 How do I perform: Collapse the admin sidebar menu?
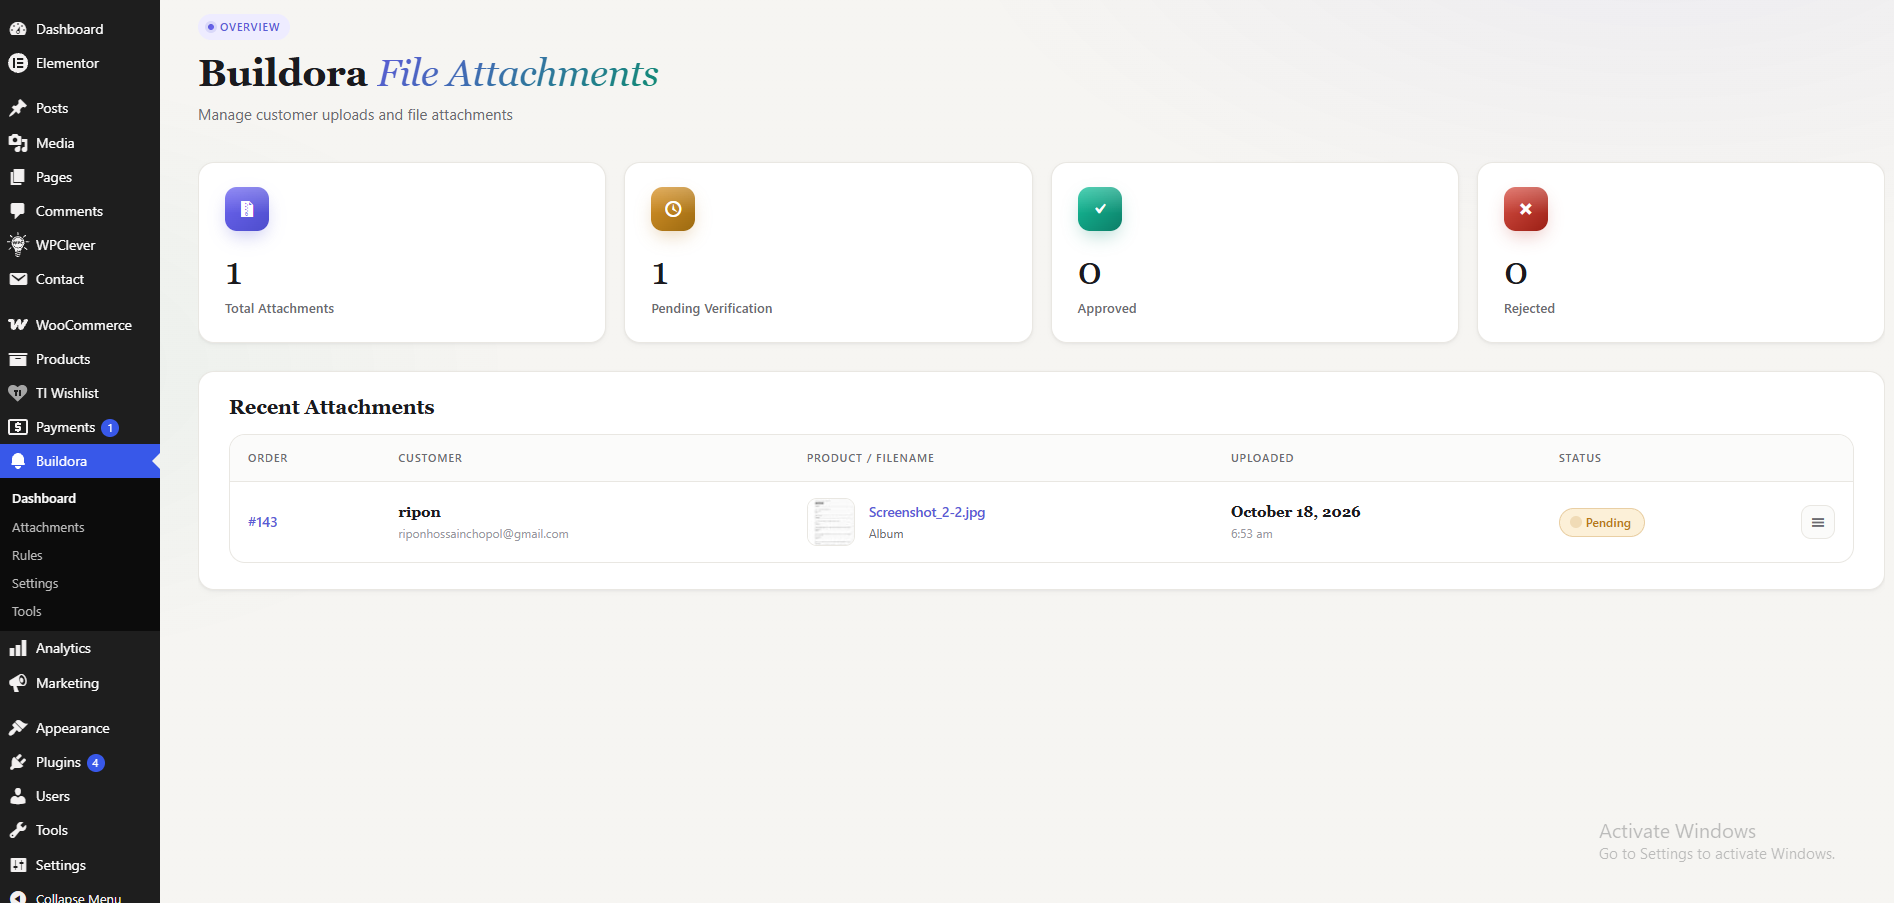[x=78, y=897]
